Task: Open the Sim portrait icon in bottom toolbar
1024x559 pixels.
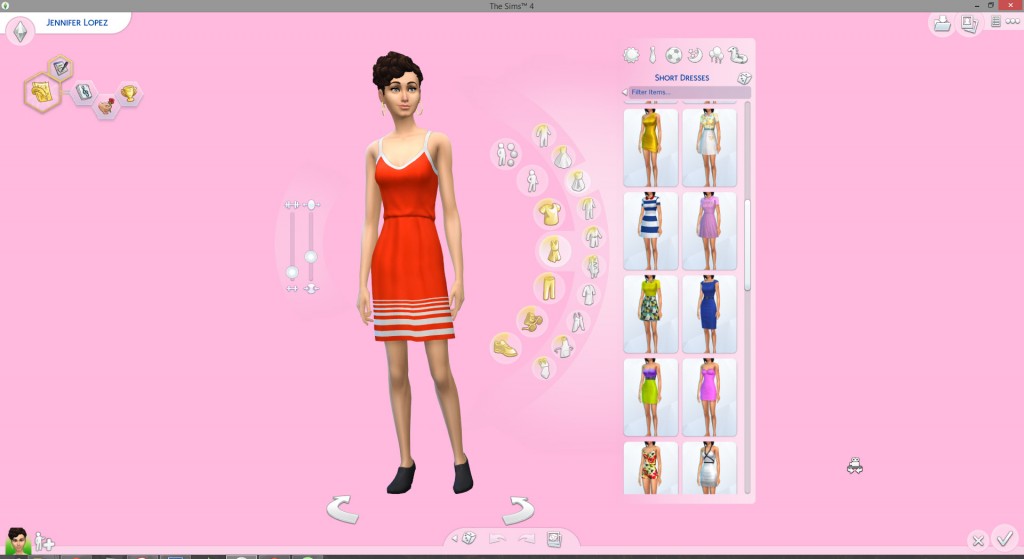Action: [x=554, y=539]
